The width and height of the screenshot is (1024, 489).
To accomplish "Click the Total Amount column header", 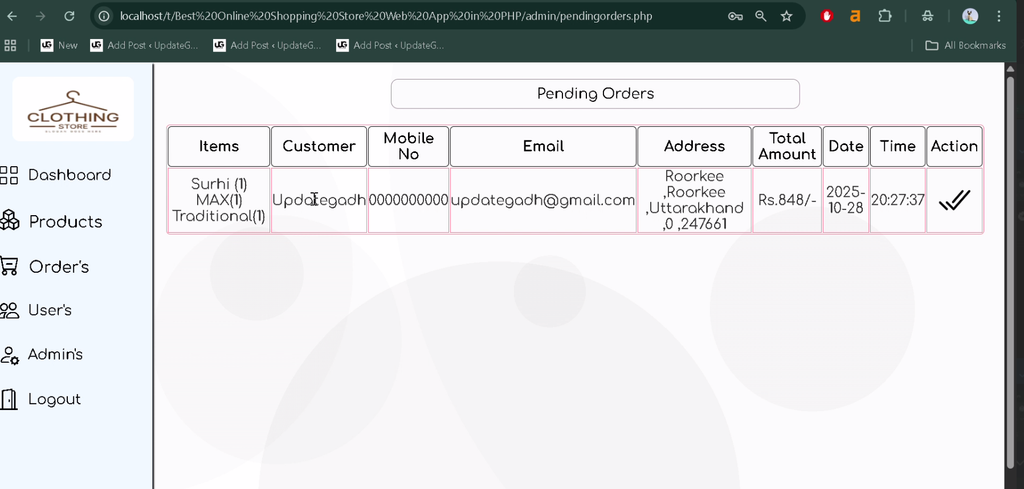I will pos(787,146).
